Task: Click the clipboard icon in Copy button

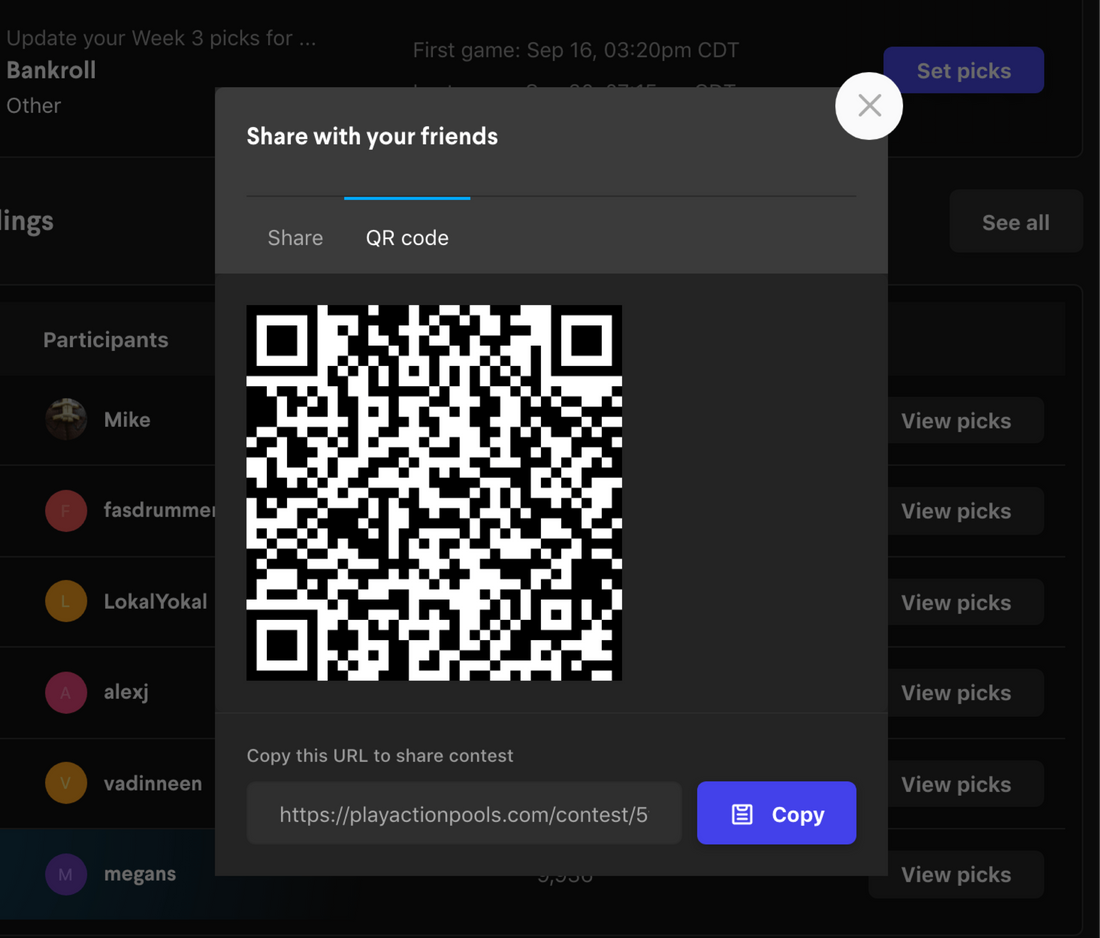Action: pos(742,814)
